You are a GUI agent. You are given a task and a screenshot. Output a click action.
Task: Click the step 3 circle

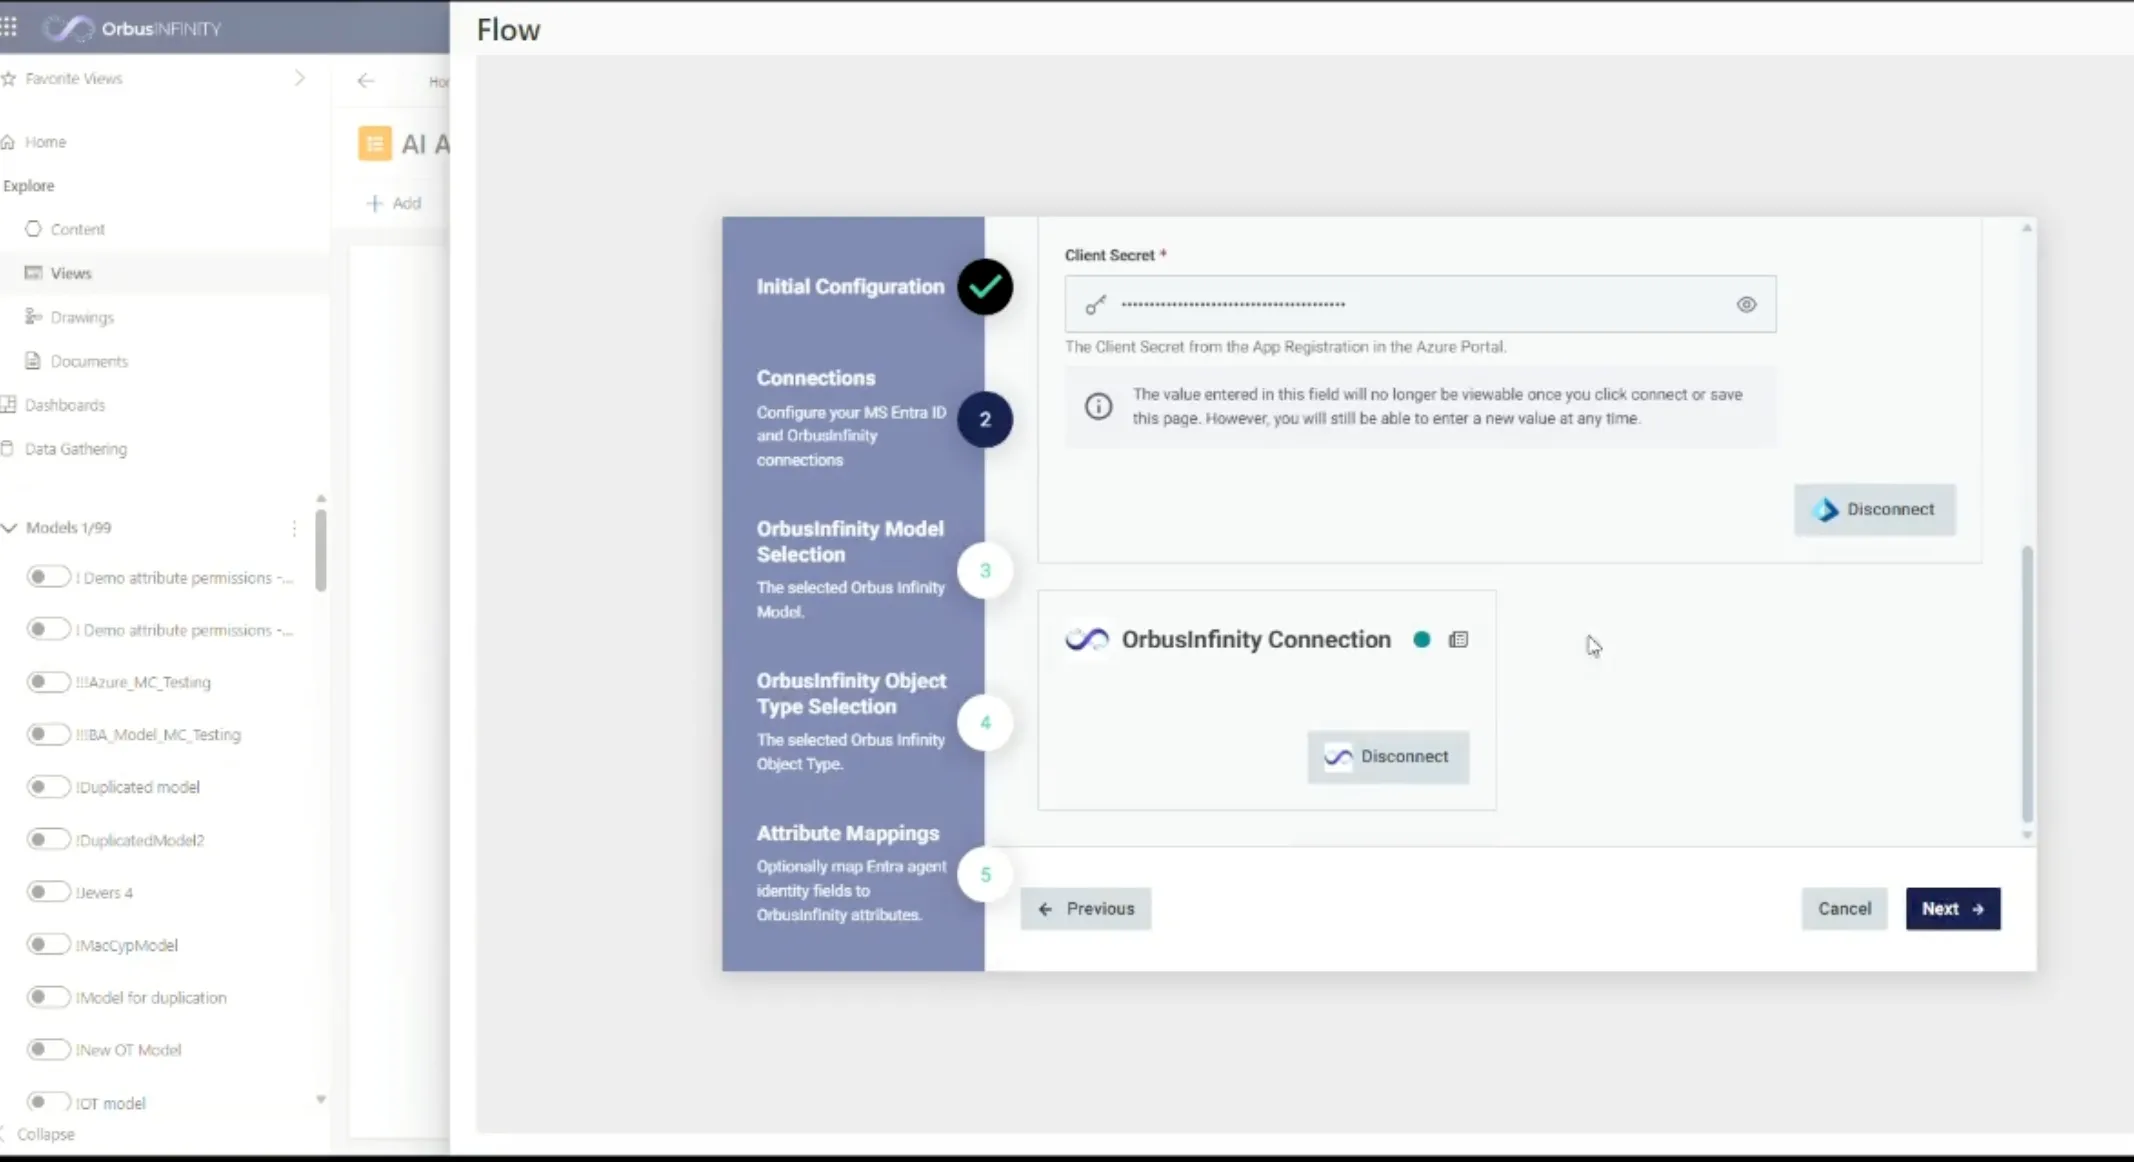pos(985,571)
